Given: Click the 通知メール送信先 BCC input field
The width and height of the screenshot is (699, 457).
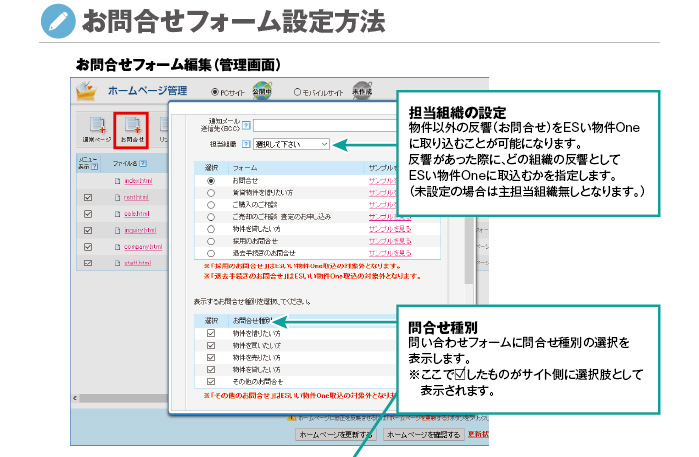Looking at the screenshot, I should tap(325, 125).
